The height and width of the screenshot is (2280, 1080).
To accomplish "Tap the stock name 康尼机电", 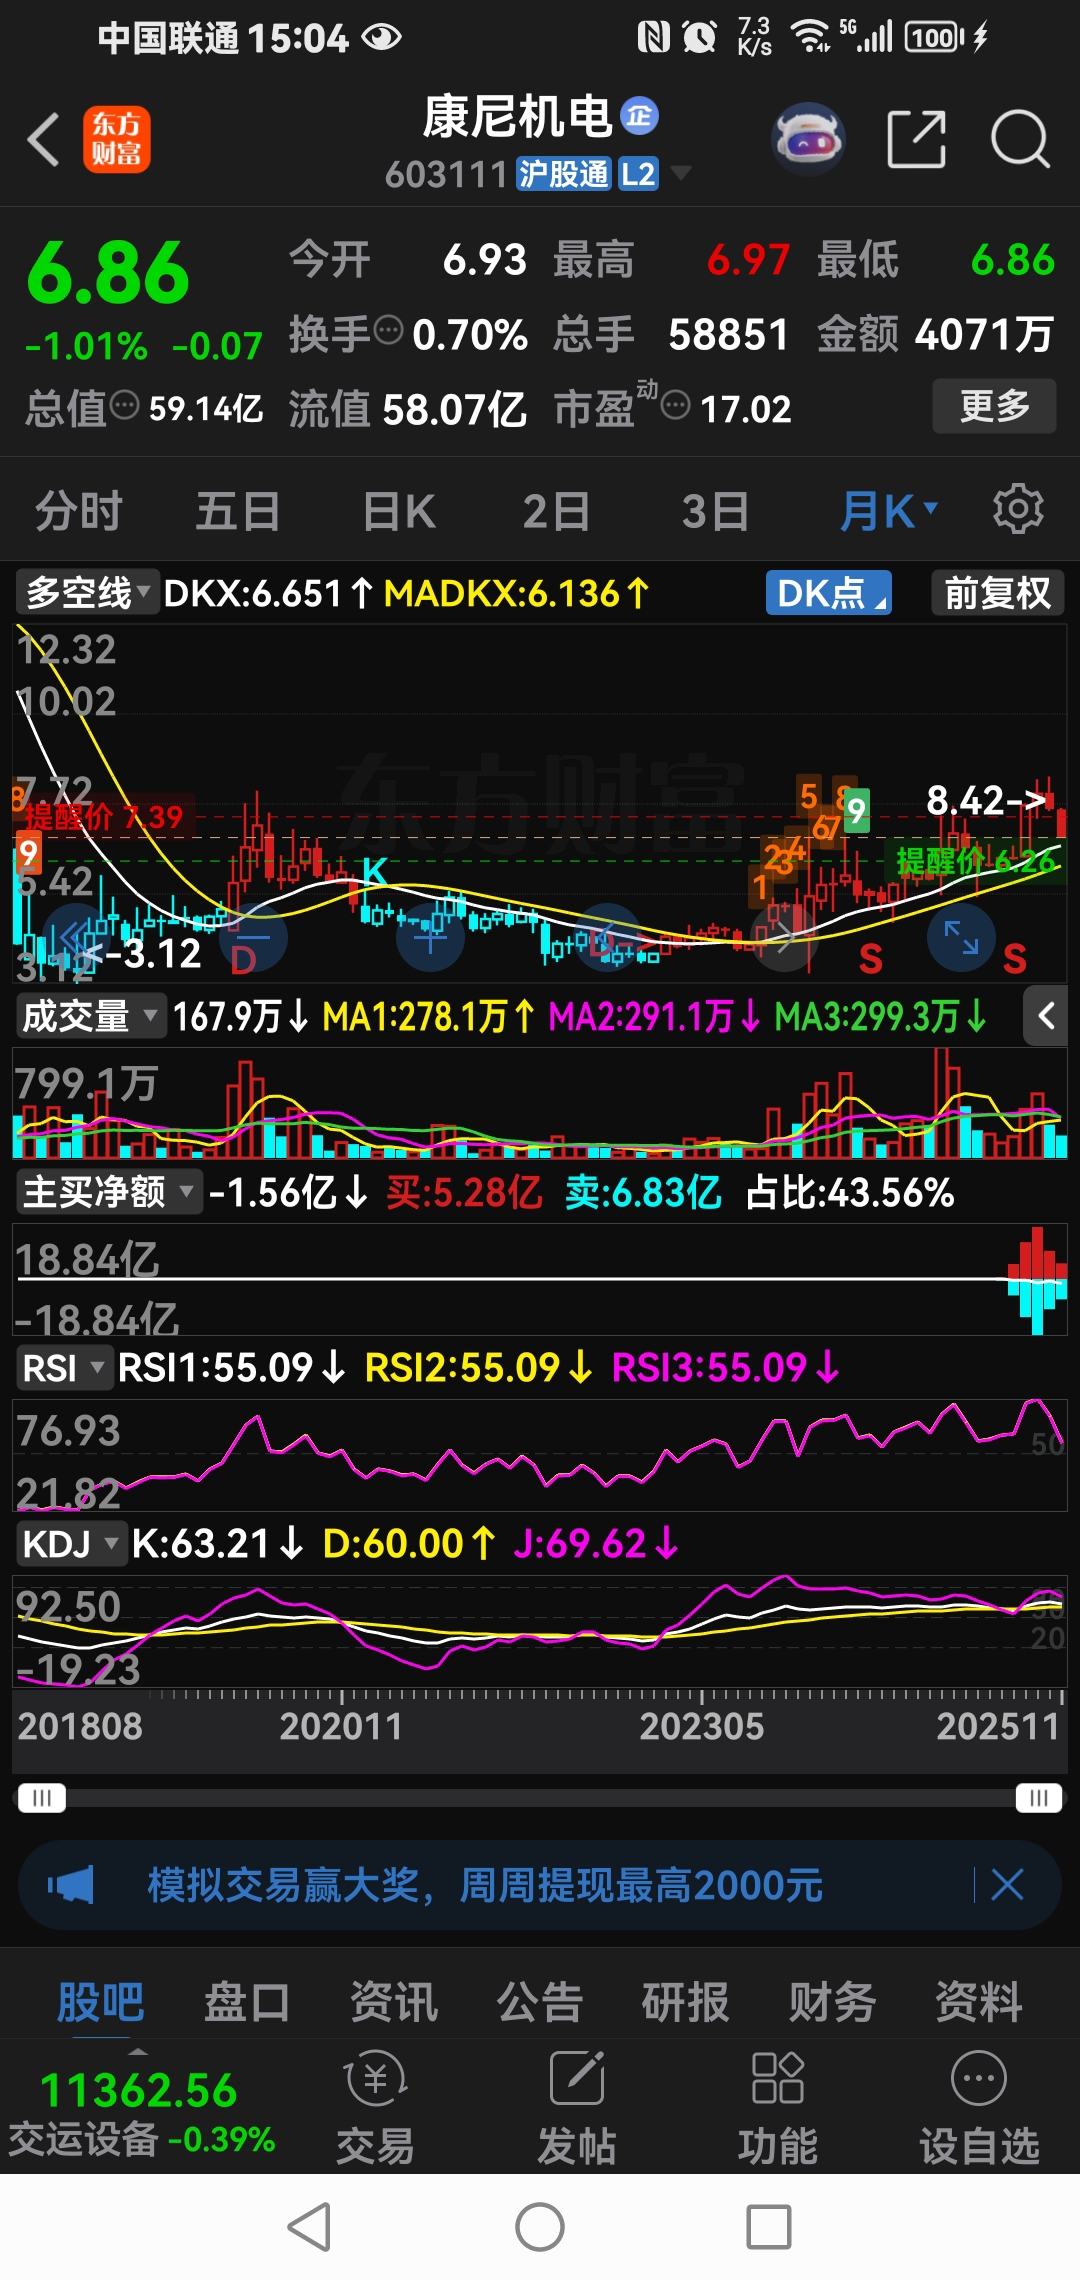I will coord(518,117).
